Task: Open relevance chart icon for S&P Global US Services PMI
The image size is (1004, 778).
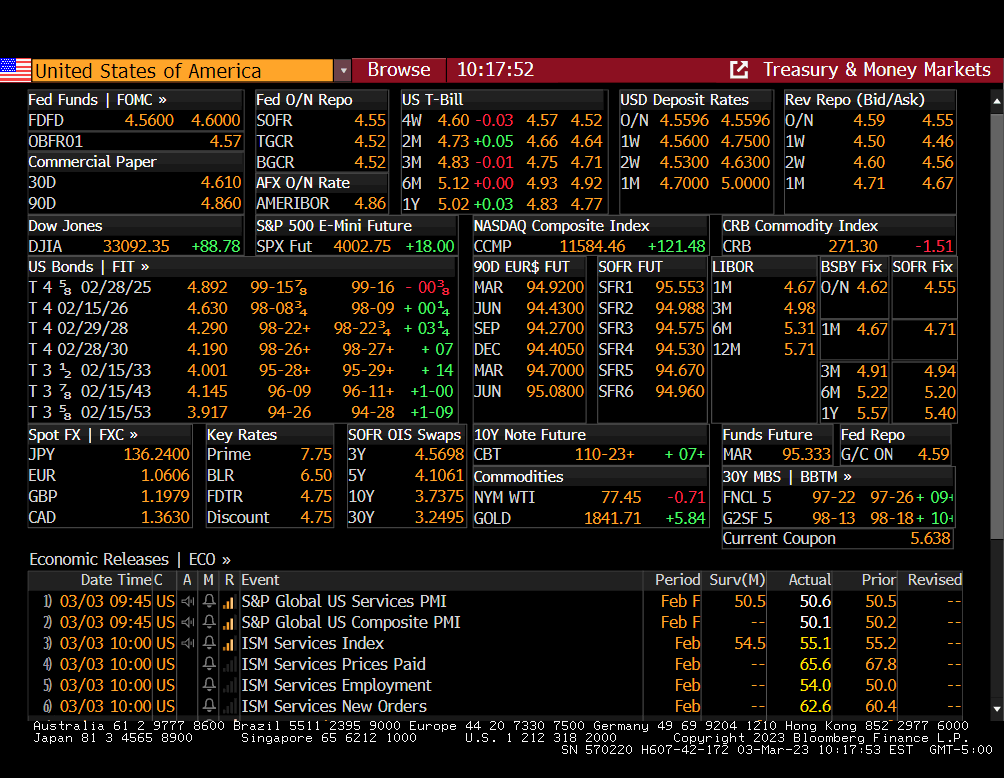Action: [229, 602]
